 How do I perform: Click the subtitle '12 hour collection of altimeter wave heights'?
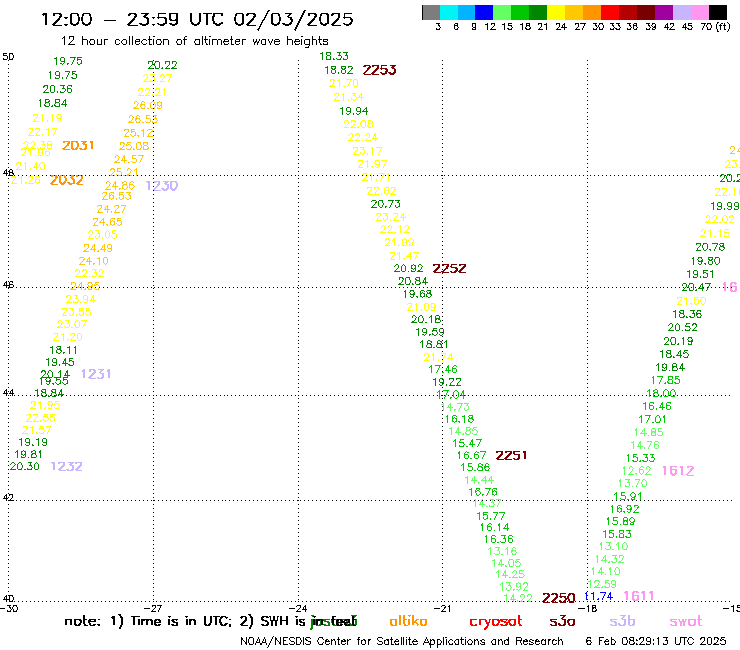point(195,41)
